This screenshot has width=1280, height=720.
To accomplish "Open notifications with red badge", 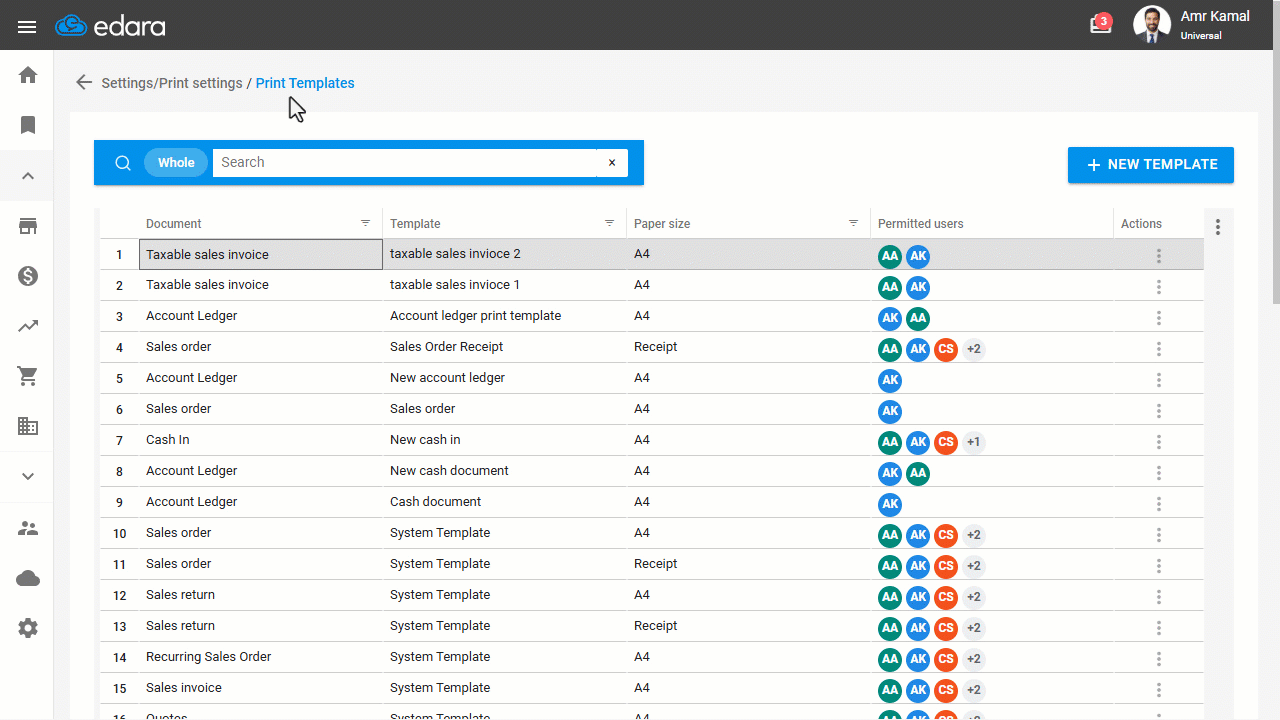I will 1100,24.
